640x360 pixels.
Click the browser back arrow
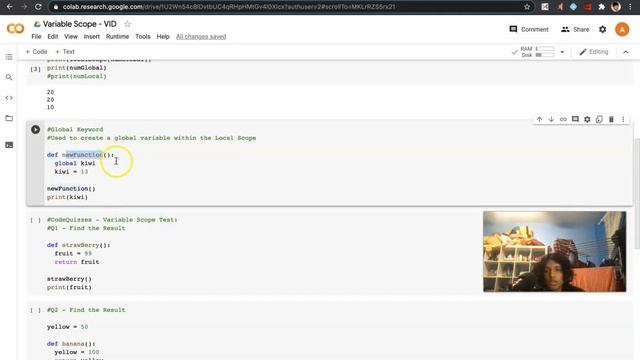coord(10,7)
